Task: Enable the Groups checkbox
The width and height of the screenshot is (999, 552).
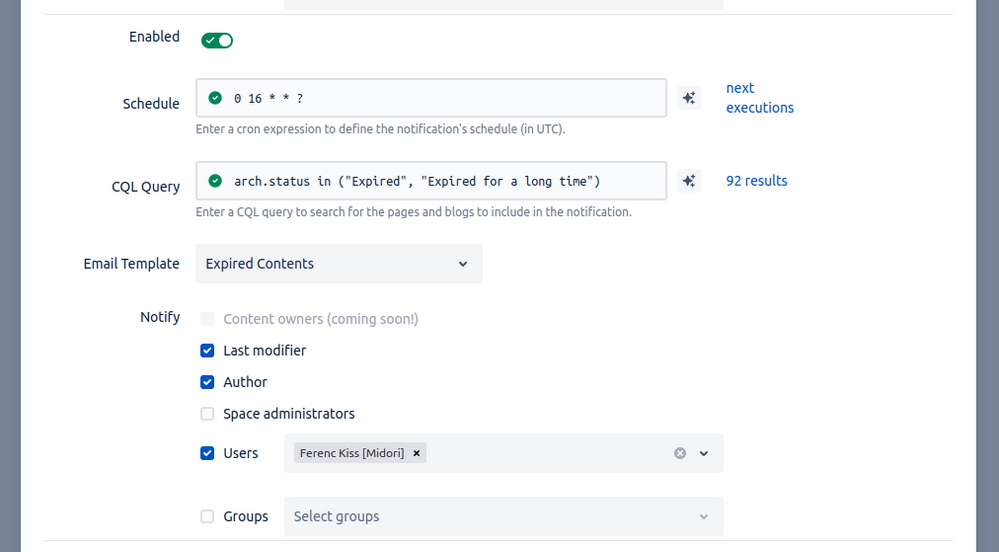Action: coord(207,516)
